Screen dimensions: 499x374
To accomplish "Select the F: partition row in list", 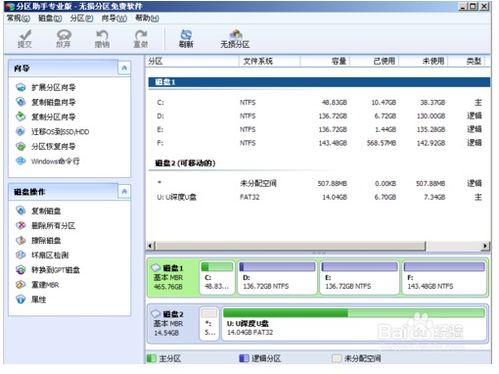I will tap(319, 143).
